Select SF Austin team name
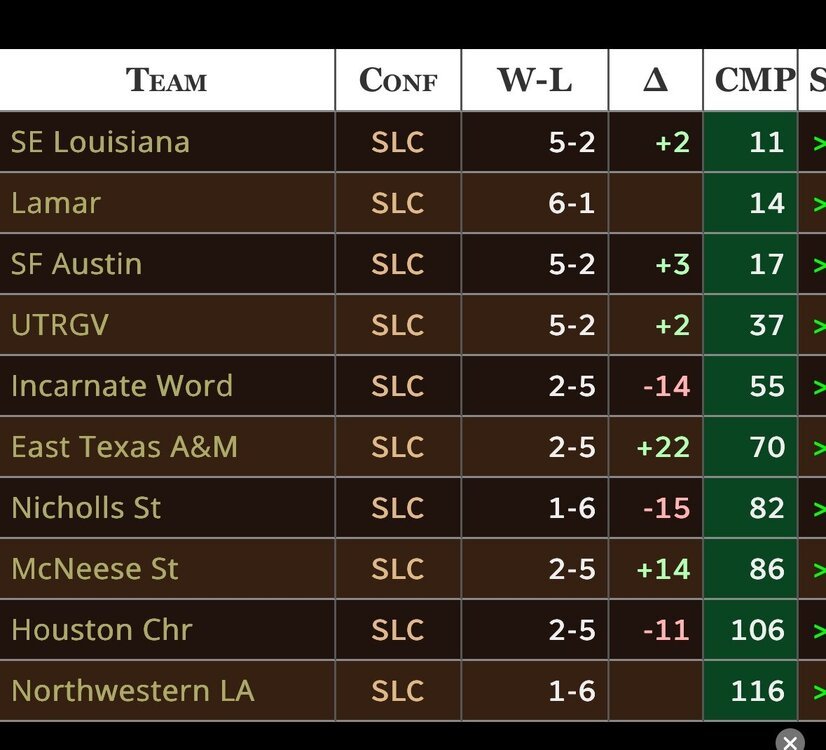 click(76, 264)
